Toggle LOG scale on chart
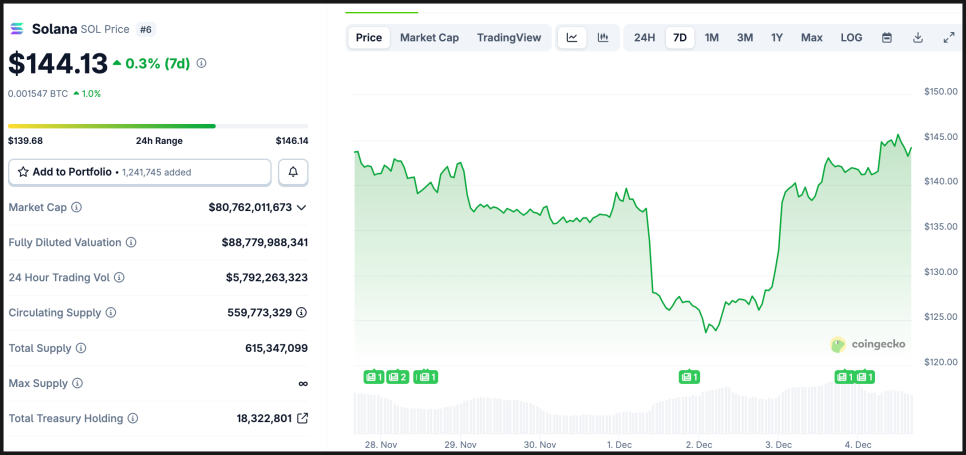Viewport: 966px width, 455px height. 851,38
